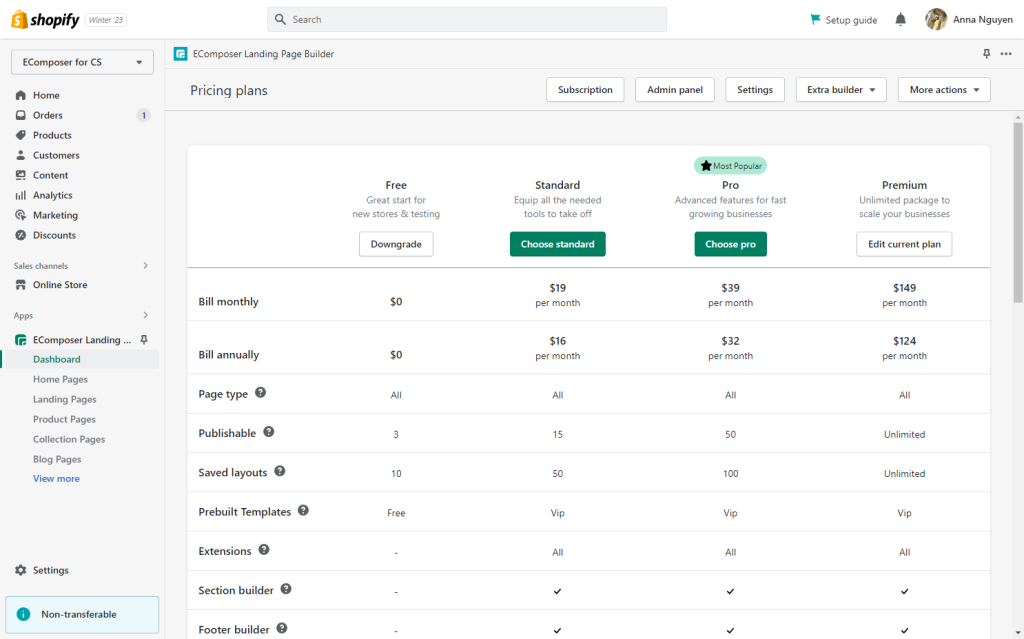Screen dimensions: 1024x639
Task: Open the Extra builder dropdown
Action: 841,90
